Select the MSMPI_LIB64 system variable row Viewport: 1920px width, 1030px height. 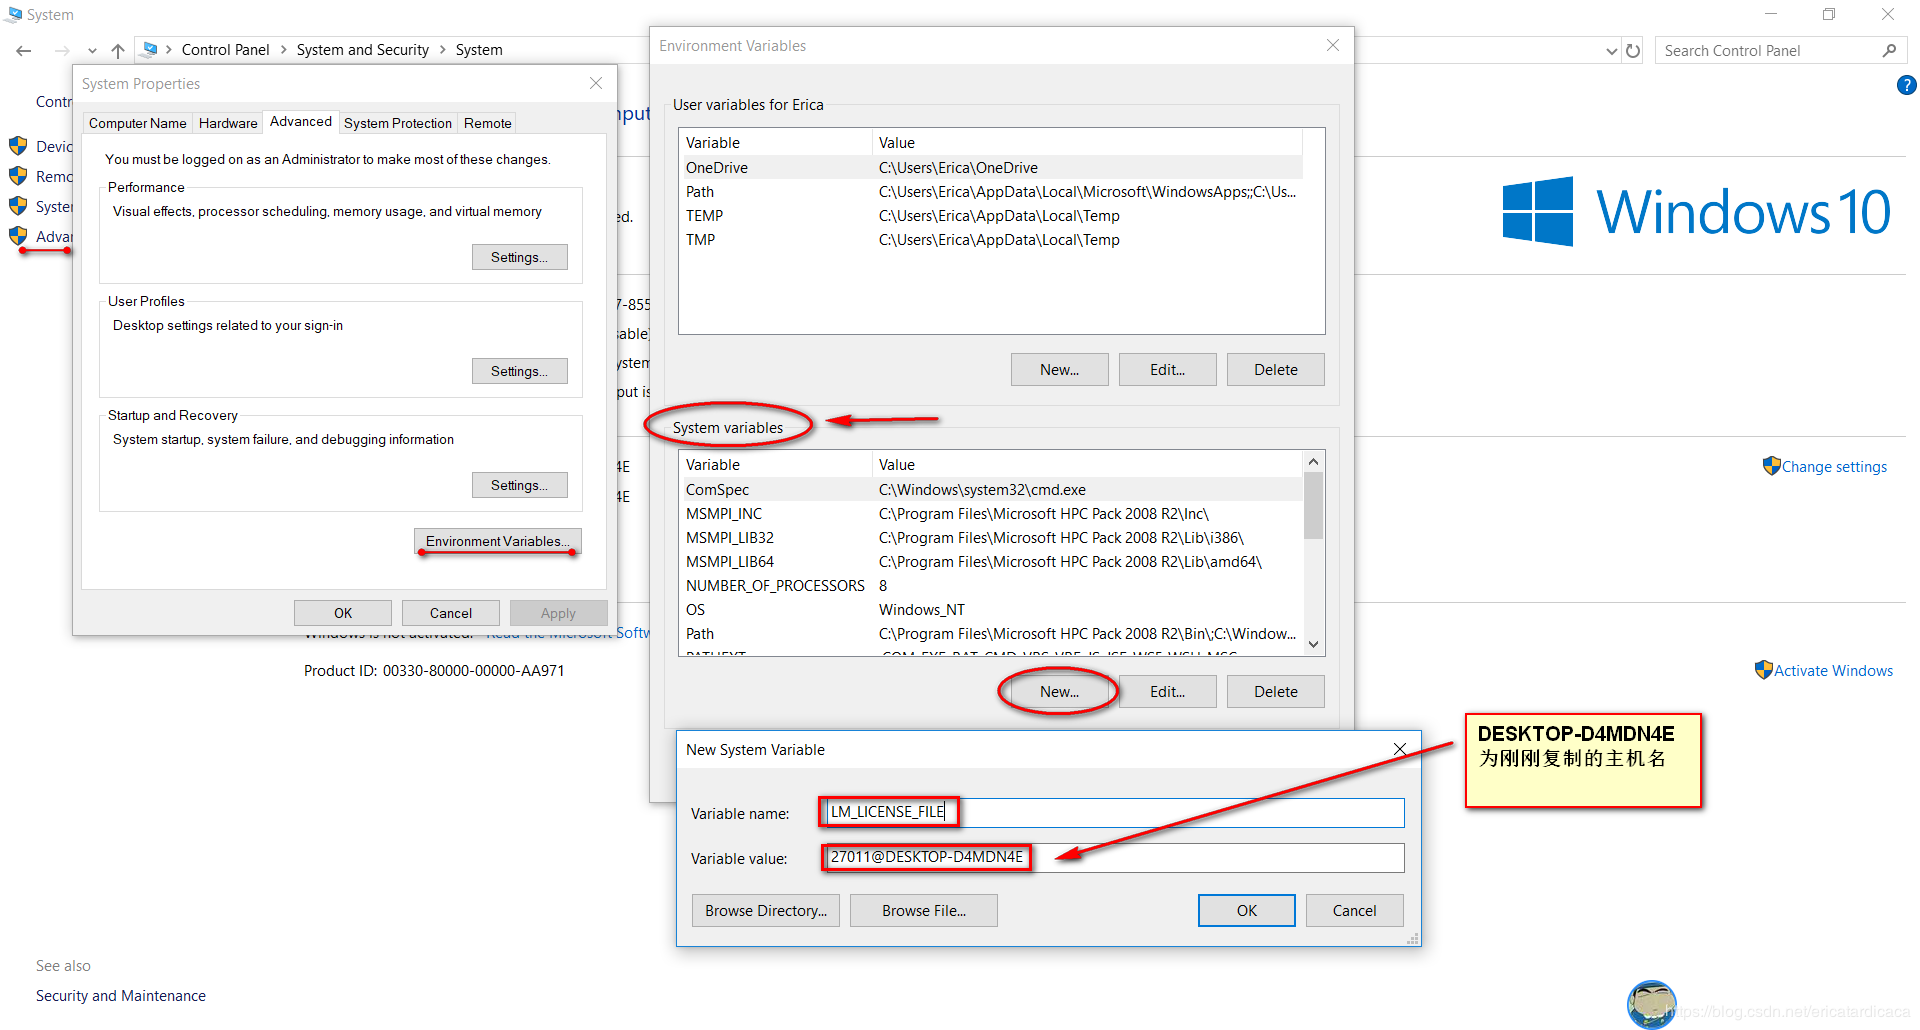pos(991,561)
